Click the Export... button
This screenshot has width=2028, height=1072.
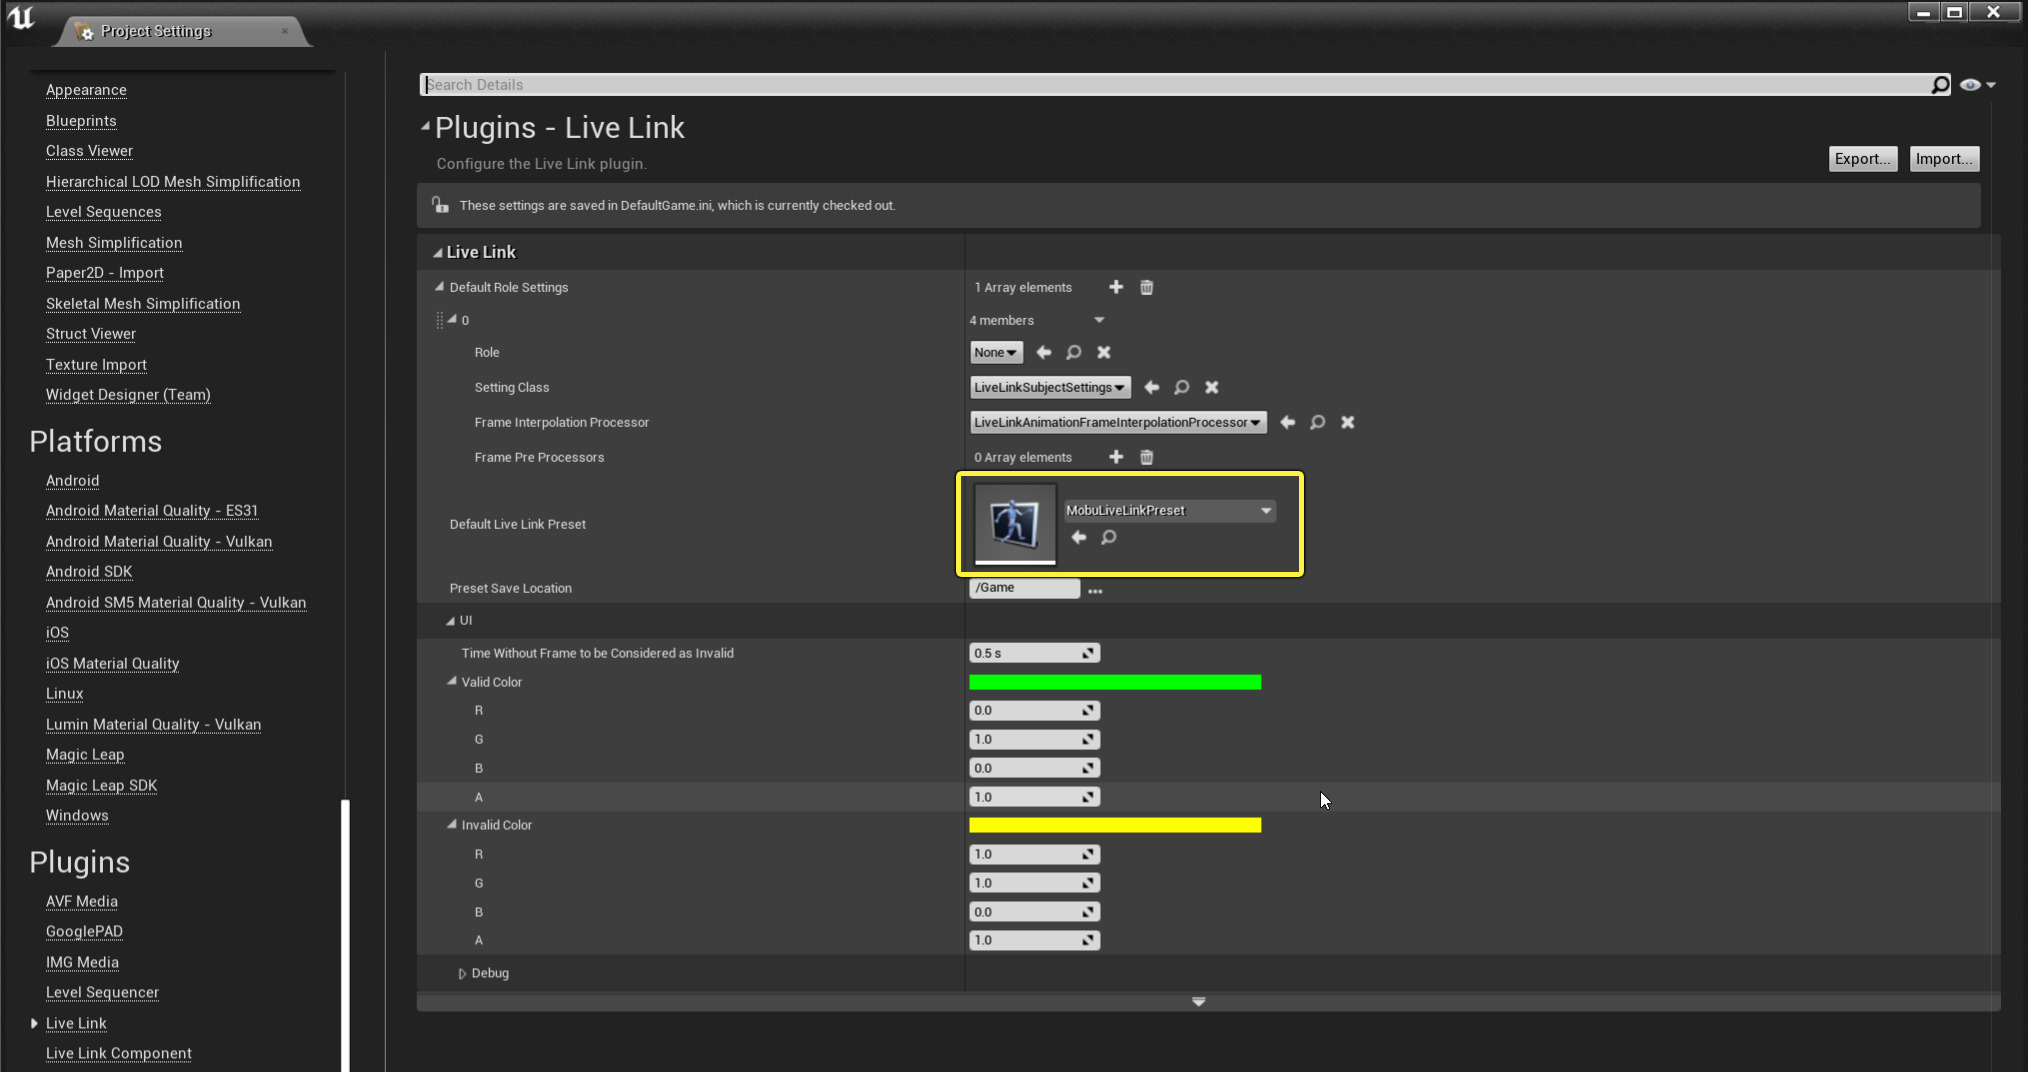point(1862,159)
